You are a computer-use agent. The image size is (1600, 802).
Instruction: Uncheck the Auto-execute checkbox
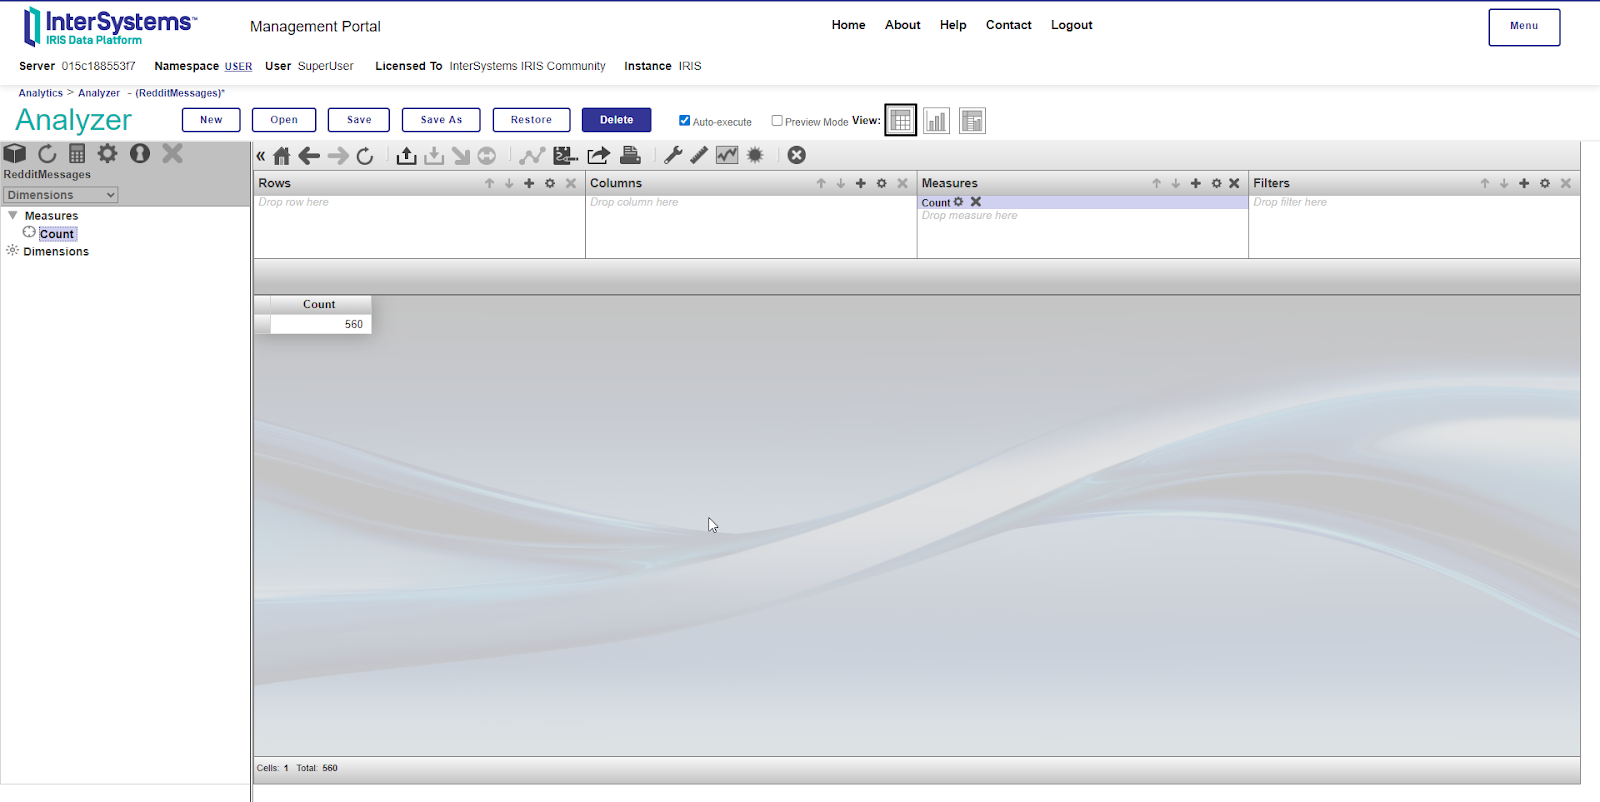685,121
